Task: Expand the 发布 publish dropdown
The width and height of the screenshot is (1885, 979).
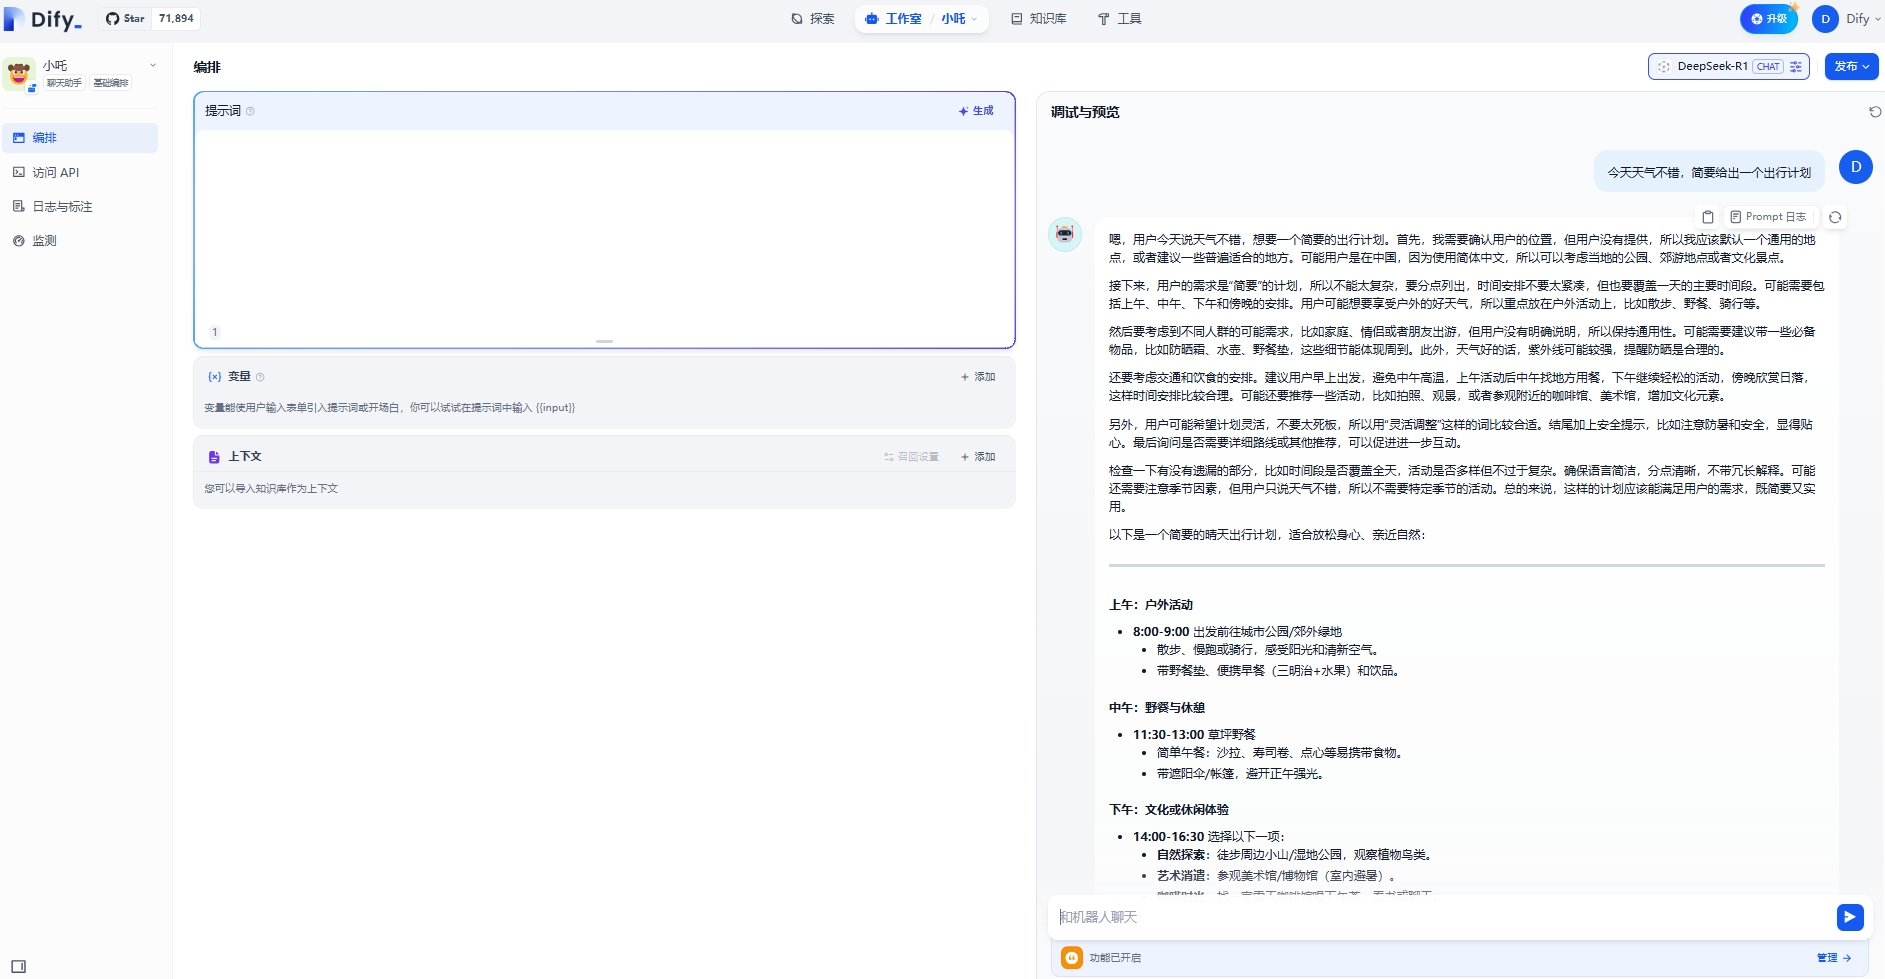Action: 1851,67
